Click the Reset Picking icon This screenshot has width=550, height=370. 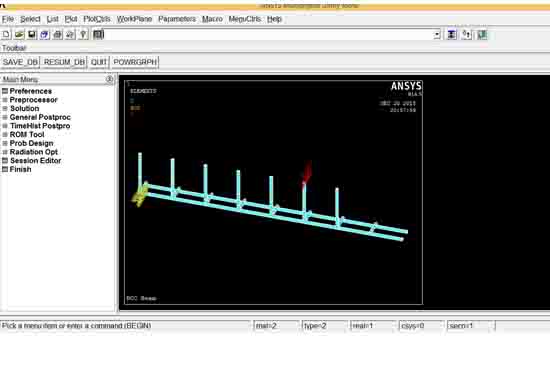coord(467,34)
